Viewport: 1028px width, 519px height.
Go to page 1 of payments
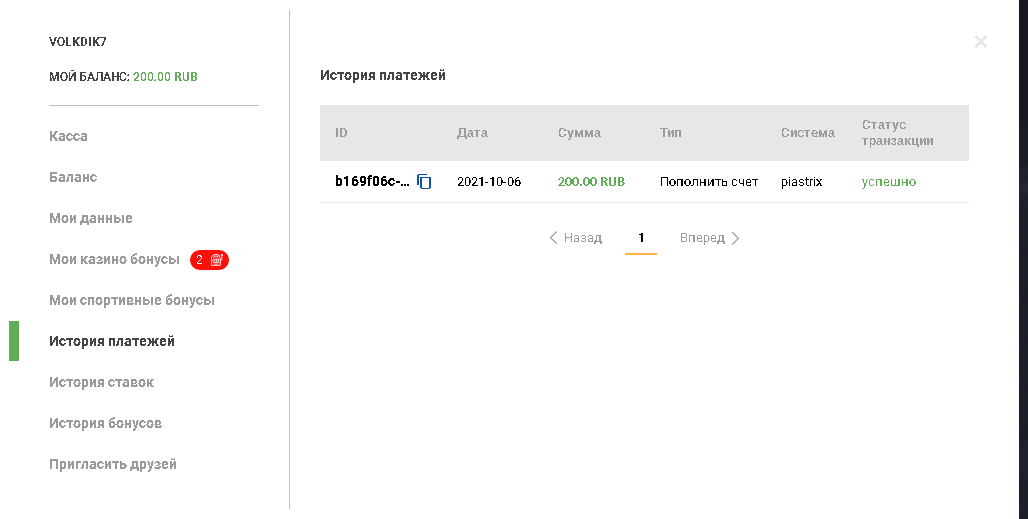(x=641, y=238)
